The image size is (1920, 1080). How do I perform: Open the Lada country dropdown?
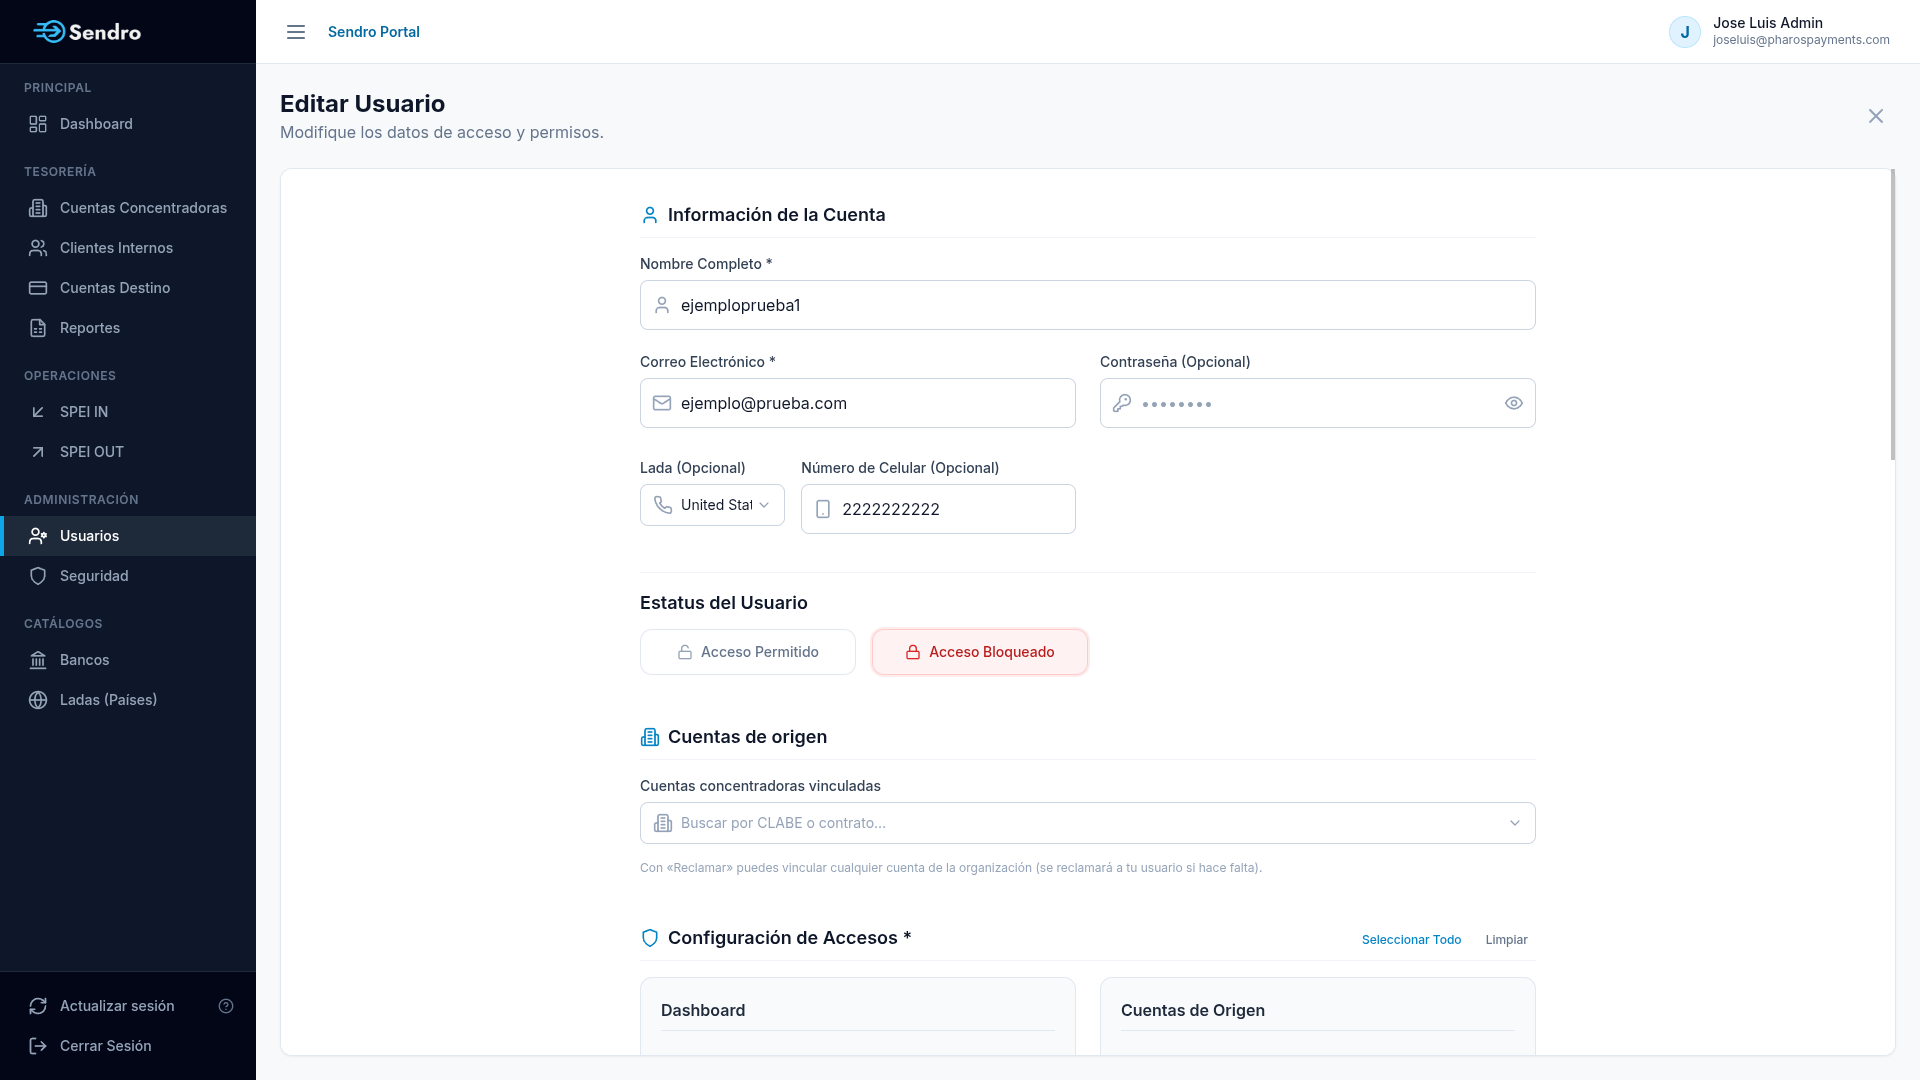pos(712,505)
